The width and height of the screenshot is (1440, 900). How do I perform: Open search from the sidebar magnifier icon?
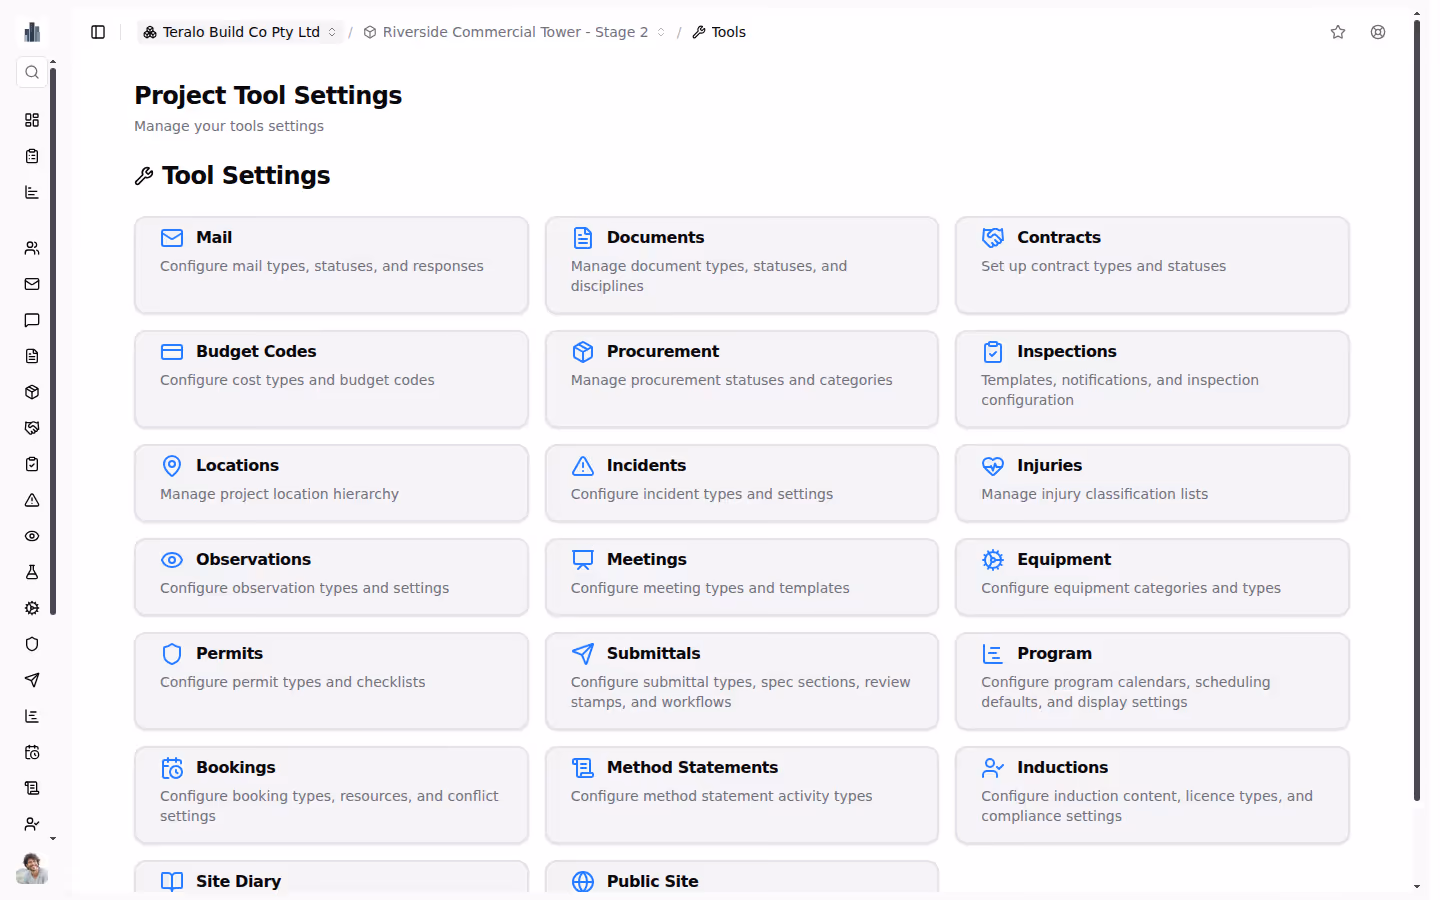[x=32, y=72]
